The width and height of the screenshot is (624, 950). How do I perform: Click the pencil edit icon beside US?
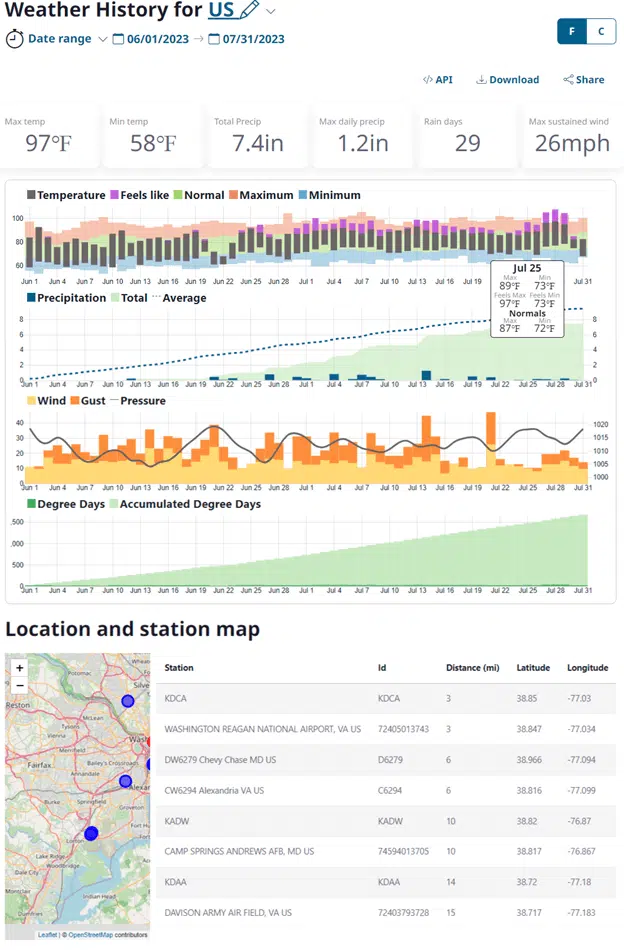[x=249, y=11]
